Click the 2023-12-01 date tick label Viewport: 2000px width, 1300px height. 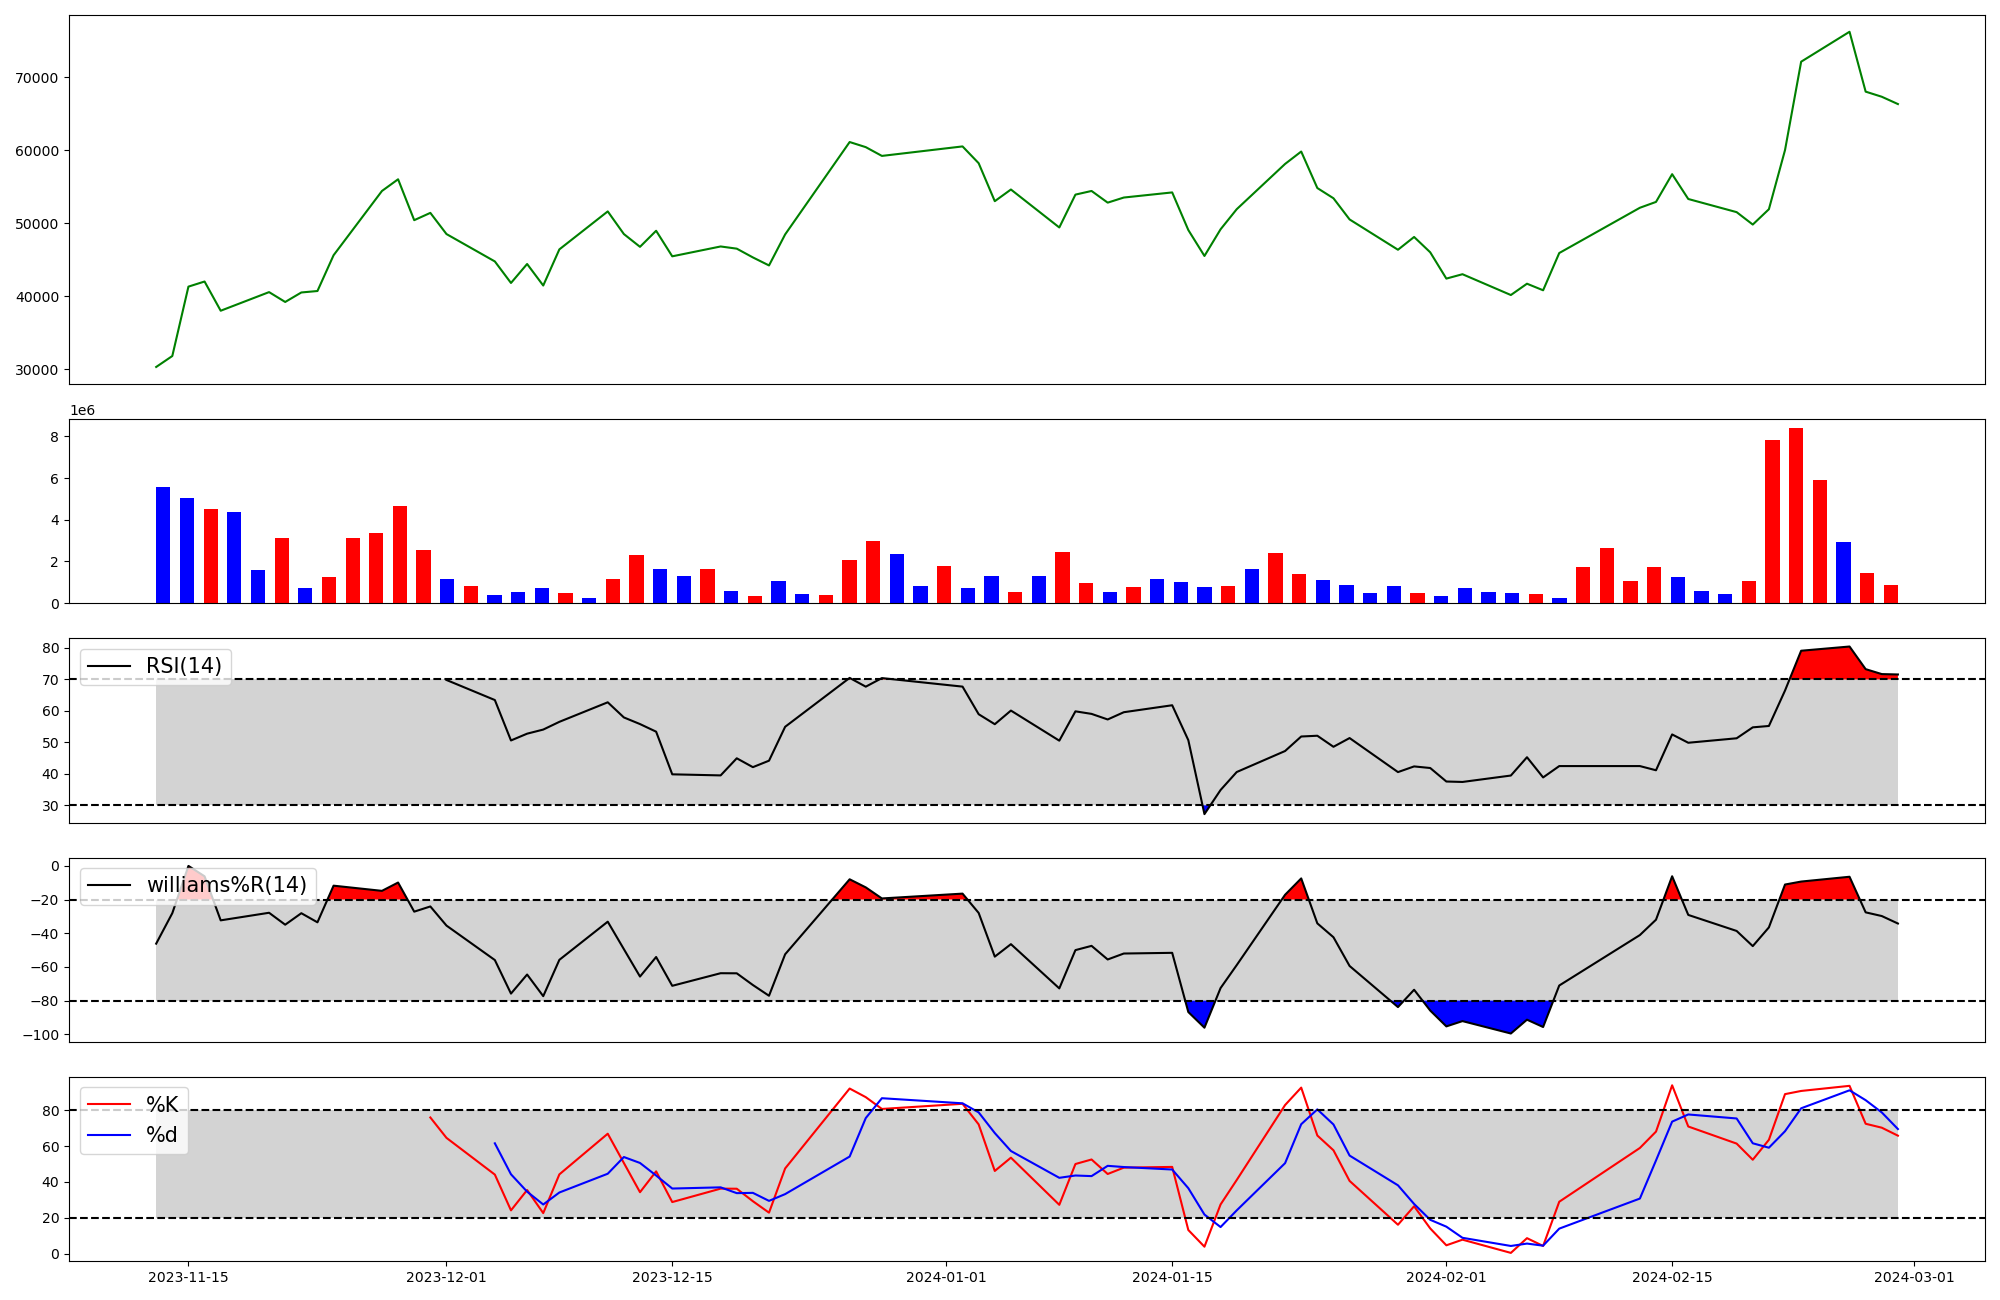point(446,1278)
